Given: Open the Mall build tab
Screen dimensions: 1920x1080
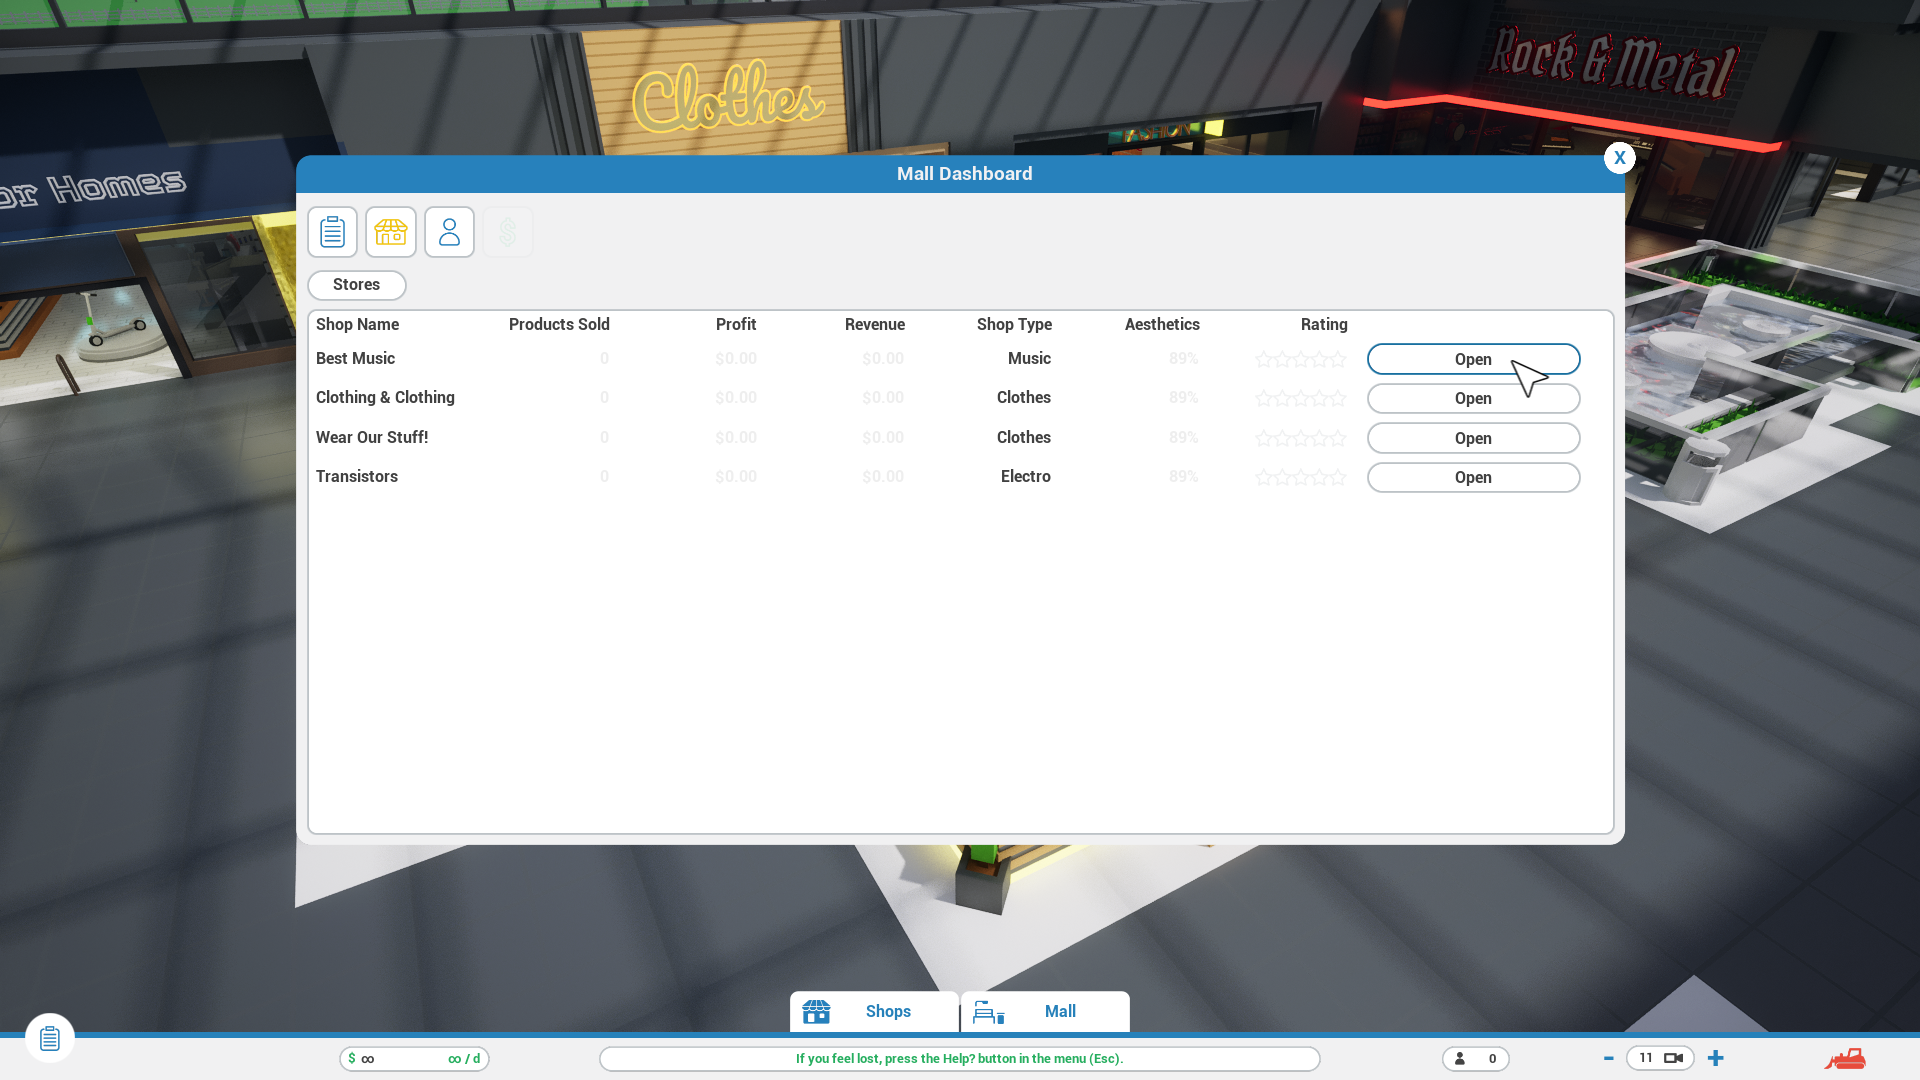Looking at the screenshot, I should tap(1045, 1011).
